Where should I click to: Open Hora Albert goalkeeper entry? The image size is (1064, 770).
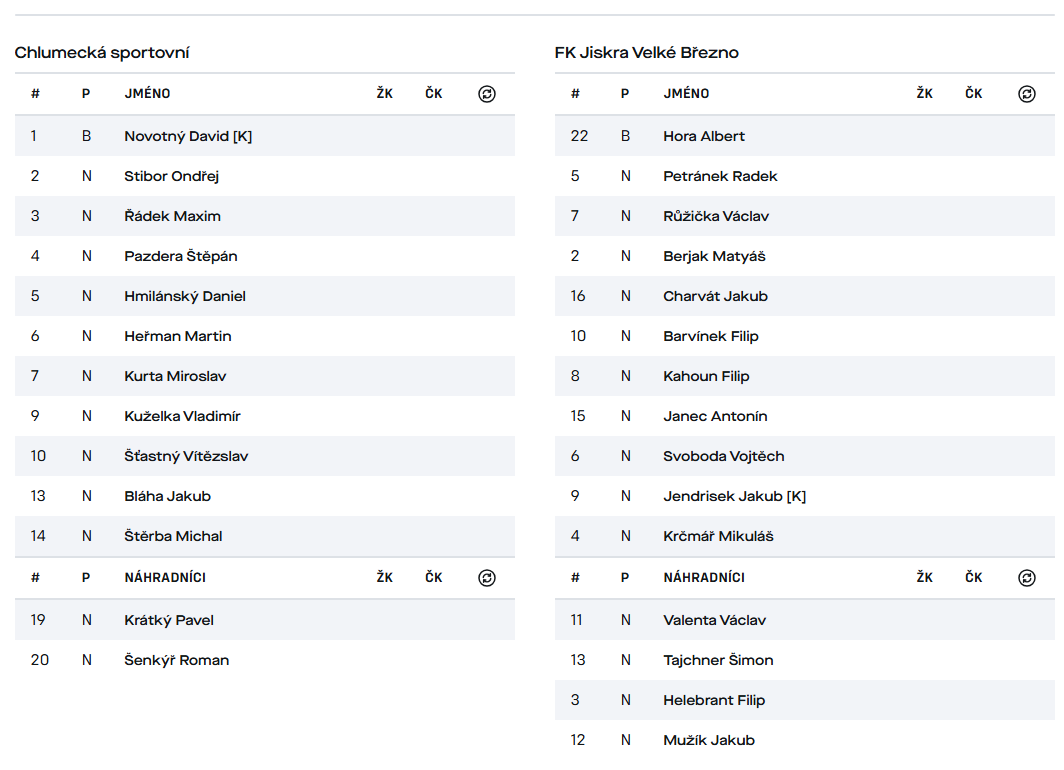704,136
